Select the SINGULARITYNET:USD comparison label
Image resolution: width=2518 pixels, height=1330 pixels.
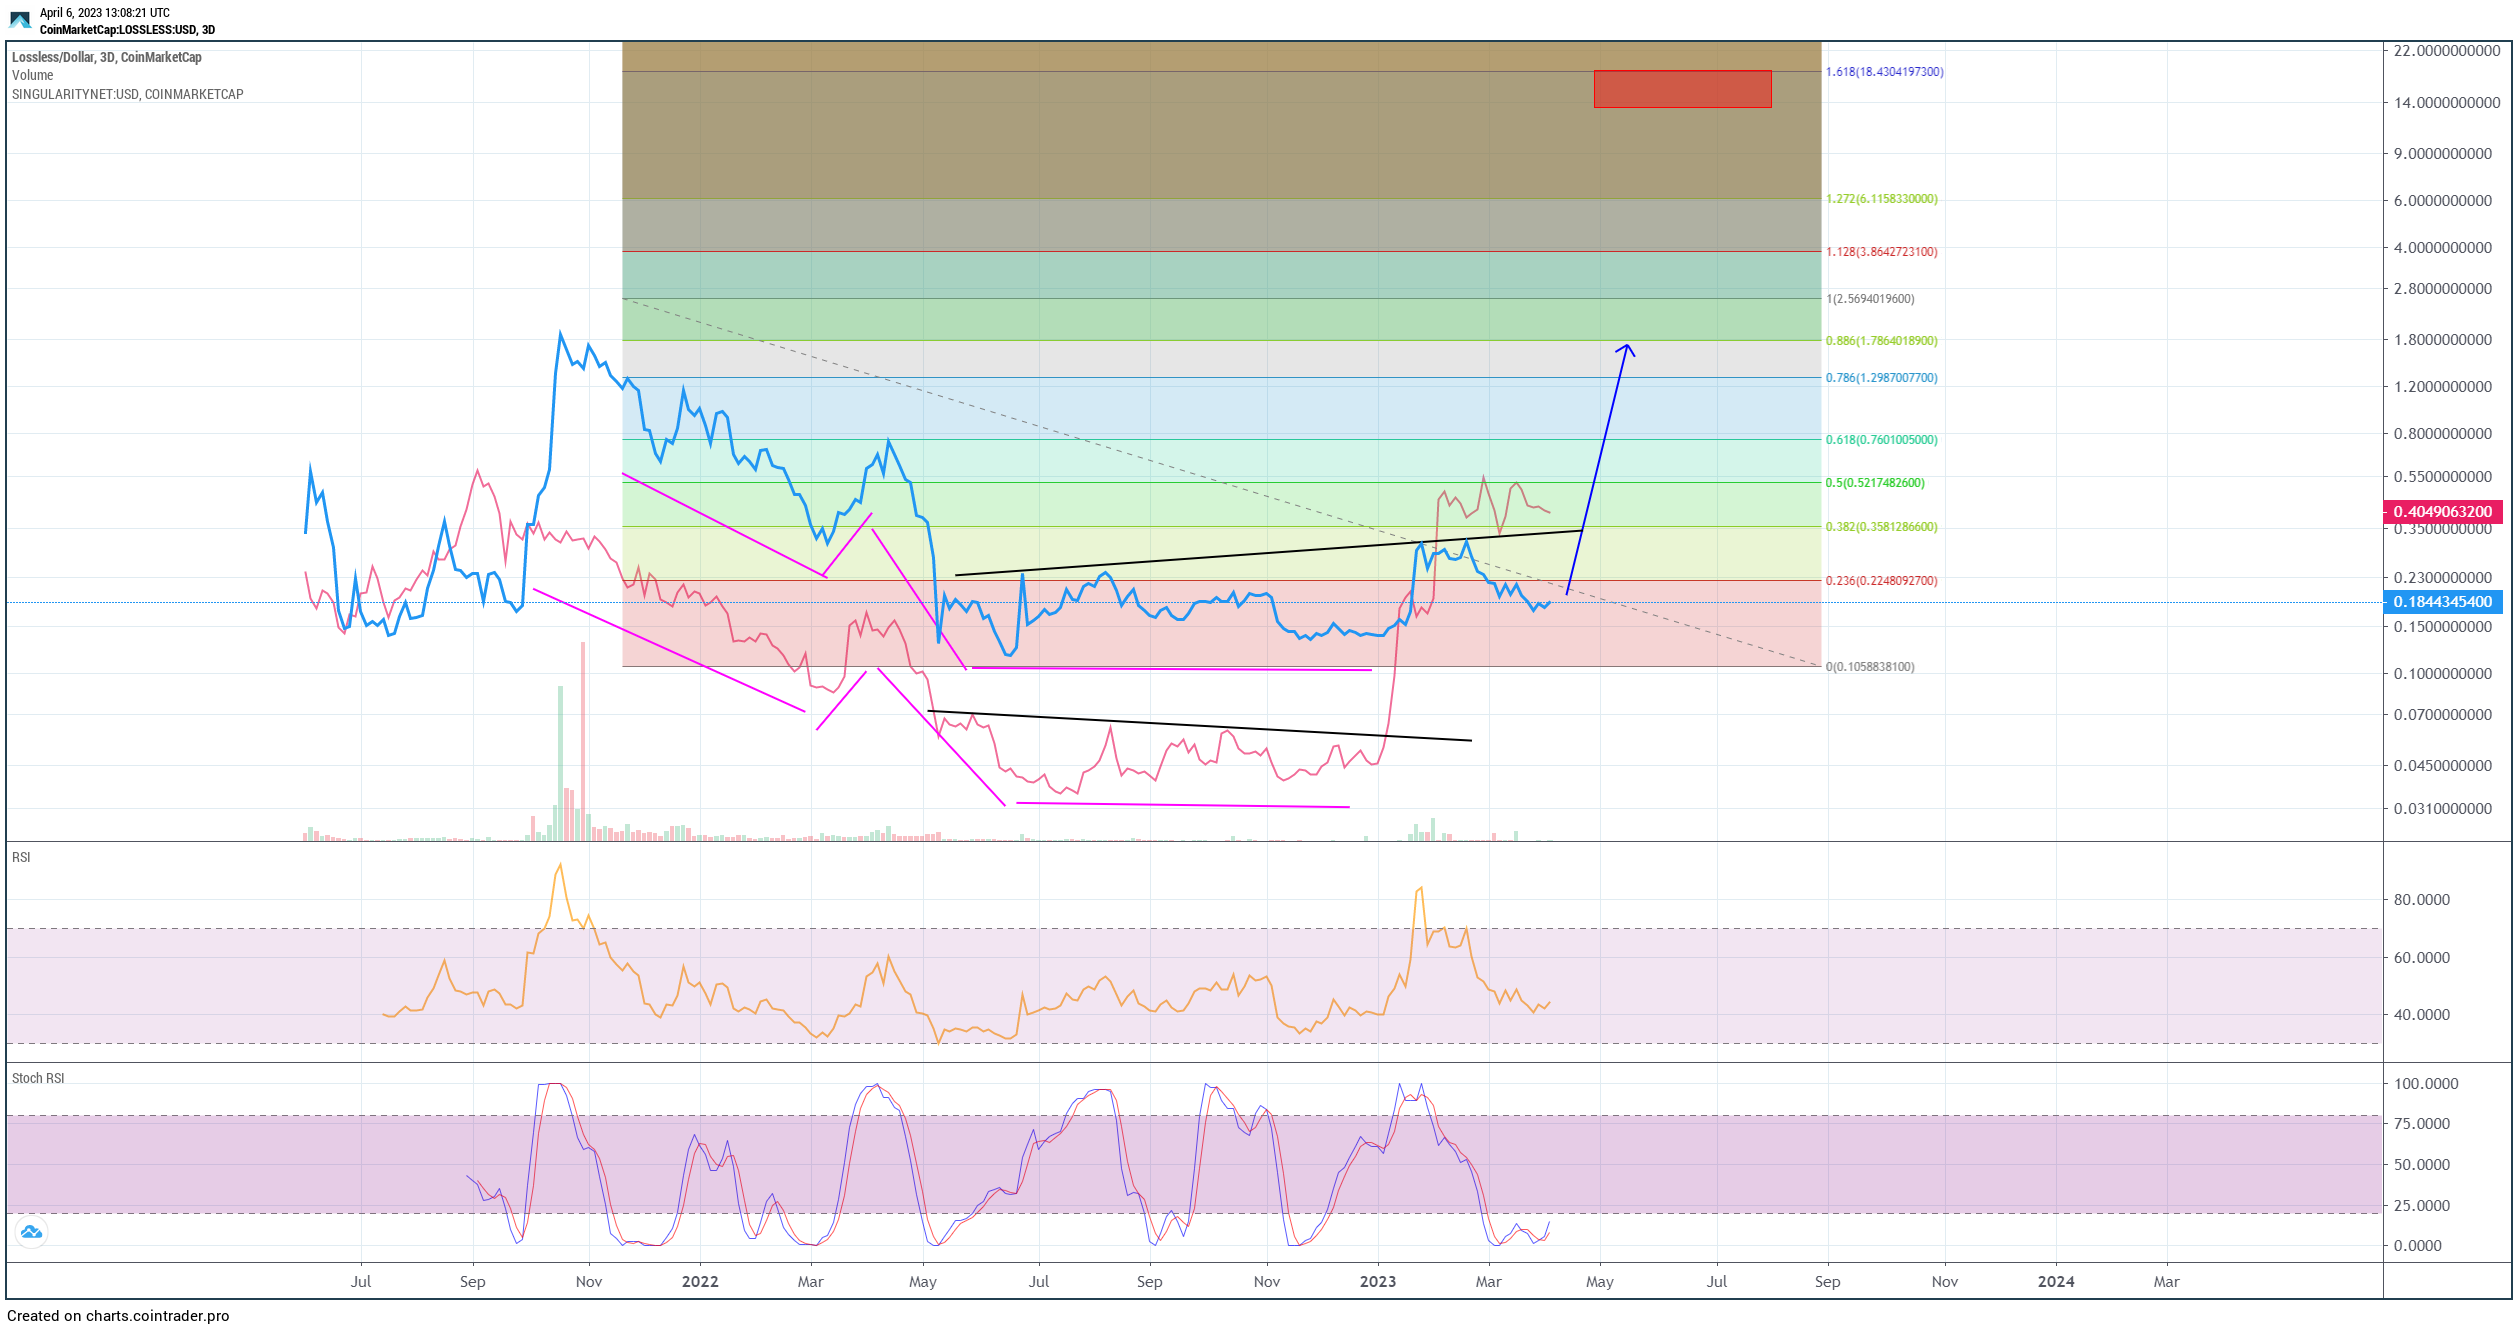127,94
